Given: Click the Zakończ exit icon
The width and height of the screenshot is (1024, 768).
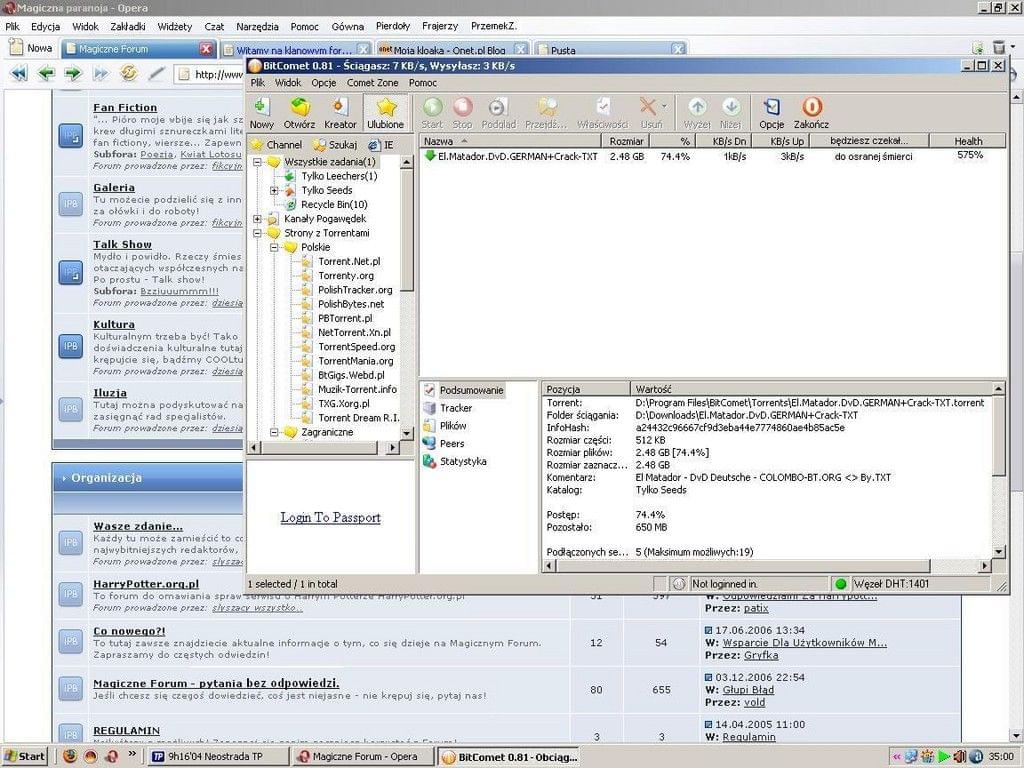Looking at the screenshot, I should point(811,112).
